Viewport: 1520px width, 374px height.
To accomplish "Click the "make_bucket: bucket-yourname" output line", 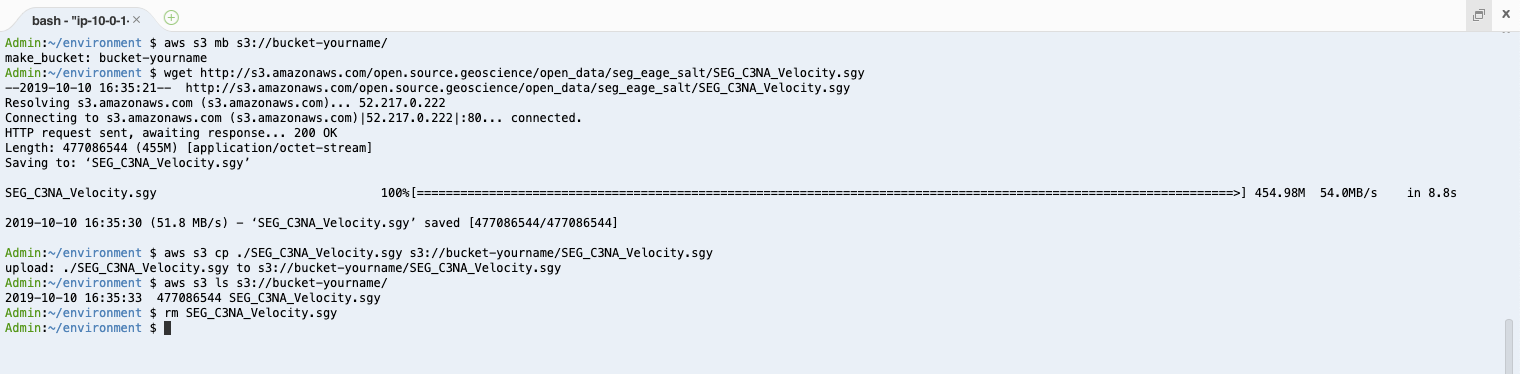I will coord(105,58).
